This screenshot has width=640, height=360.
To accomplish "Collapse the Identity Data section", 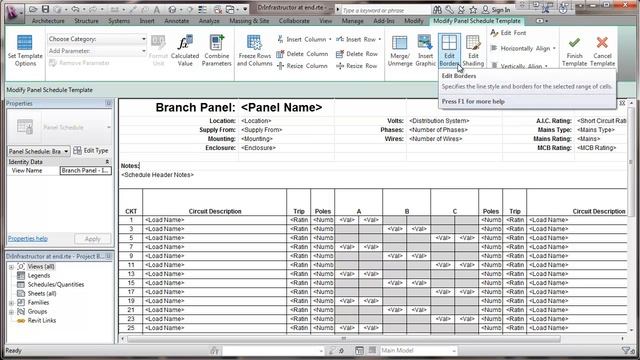I will click(107, 162).
